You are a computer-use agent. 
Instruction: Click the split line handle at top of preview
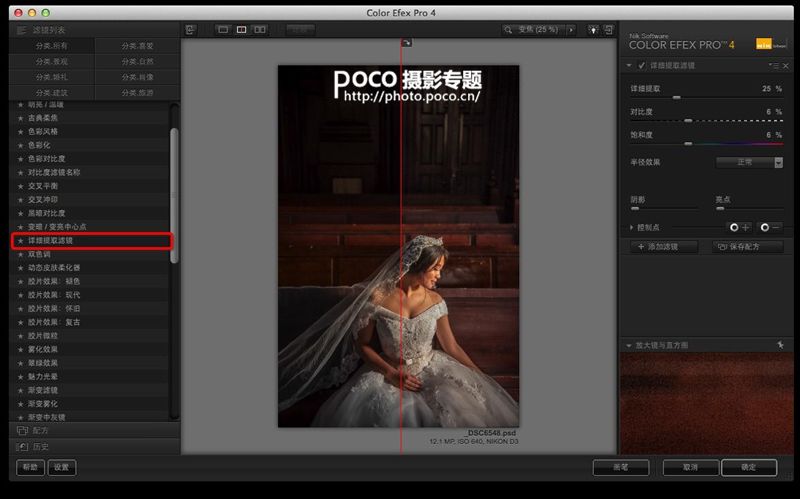406,43
